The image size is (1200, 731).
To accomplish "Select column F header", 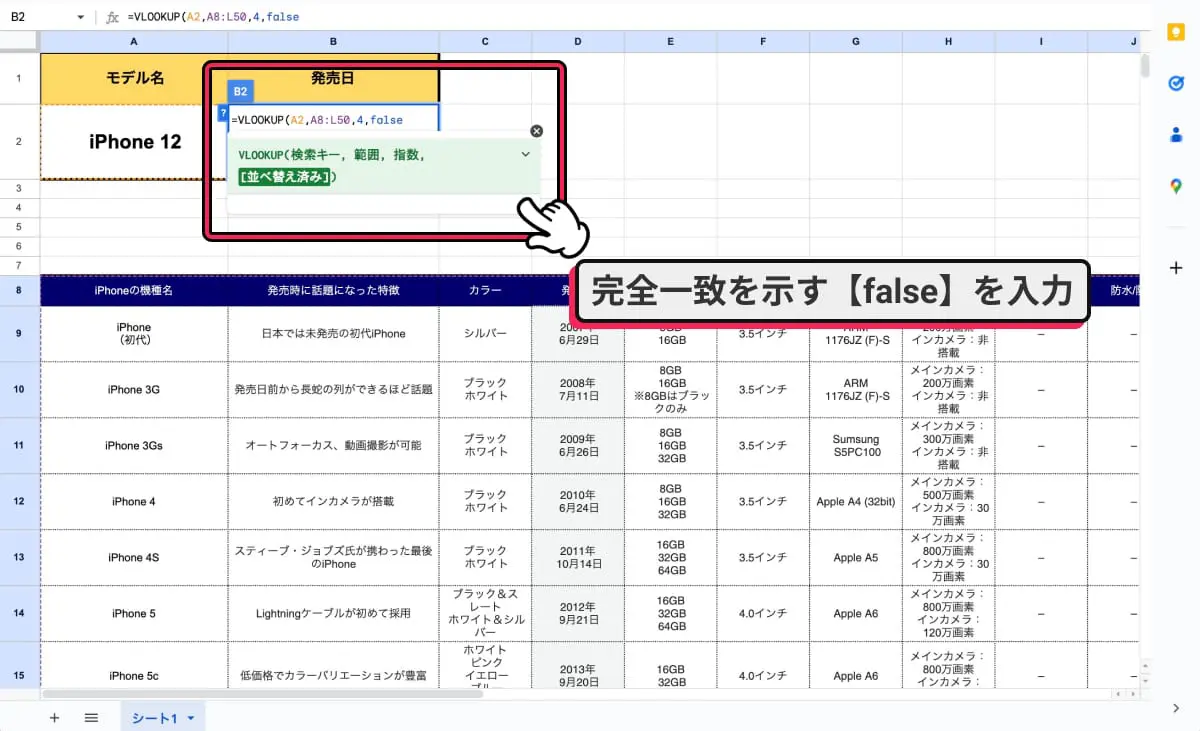I will click(x=763, y=41).
